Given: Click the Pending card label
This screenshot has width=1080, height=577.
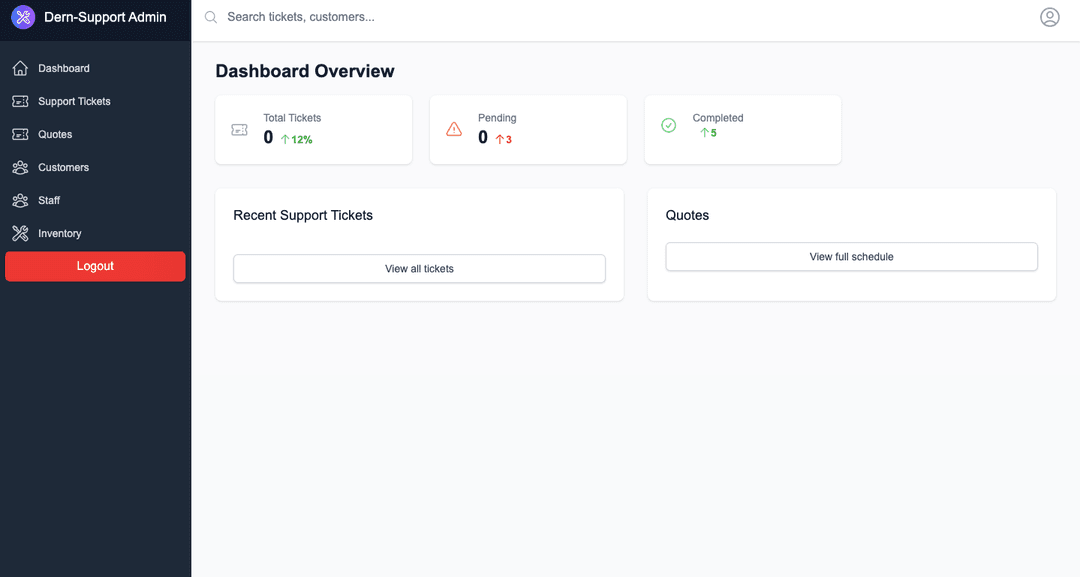Looking at the screenshot, I should point(497,118).
